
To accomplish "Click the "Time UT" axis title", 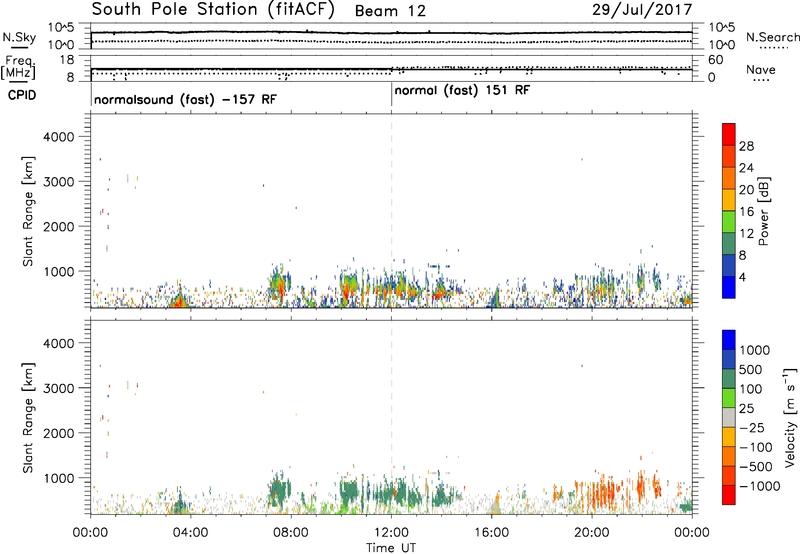I will pos(391,548).
